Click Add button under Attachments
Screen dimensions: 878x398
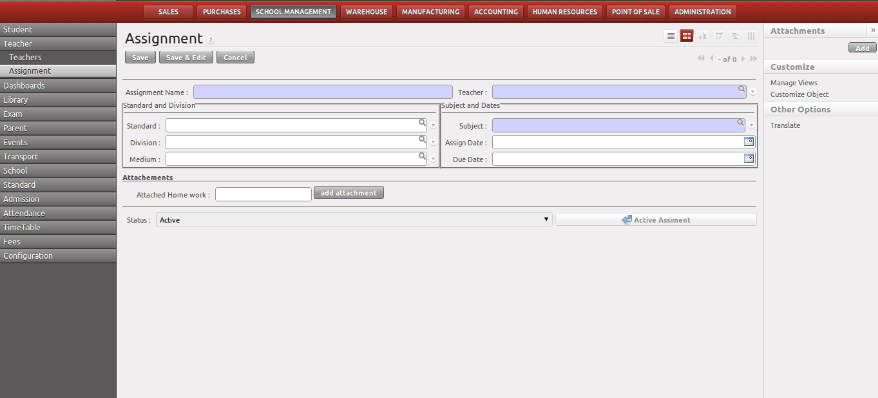[x=862, y=48]
